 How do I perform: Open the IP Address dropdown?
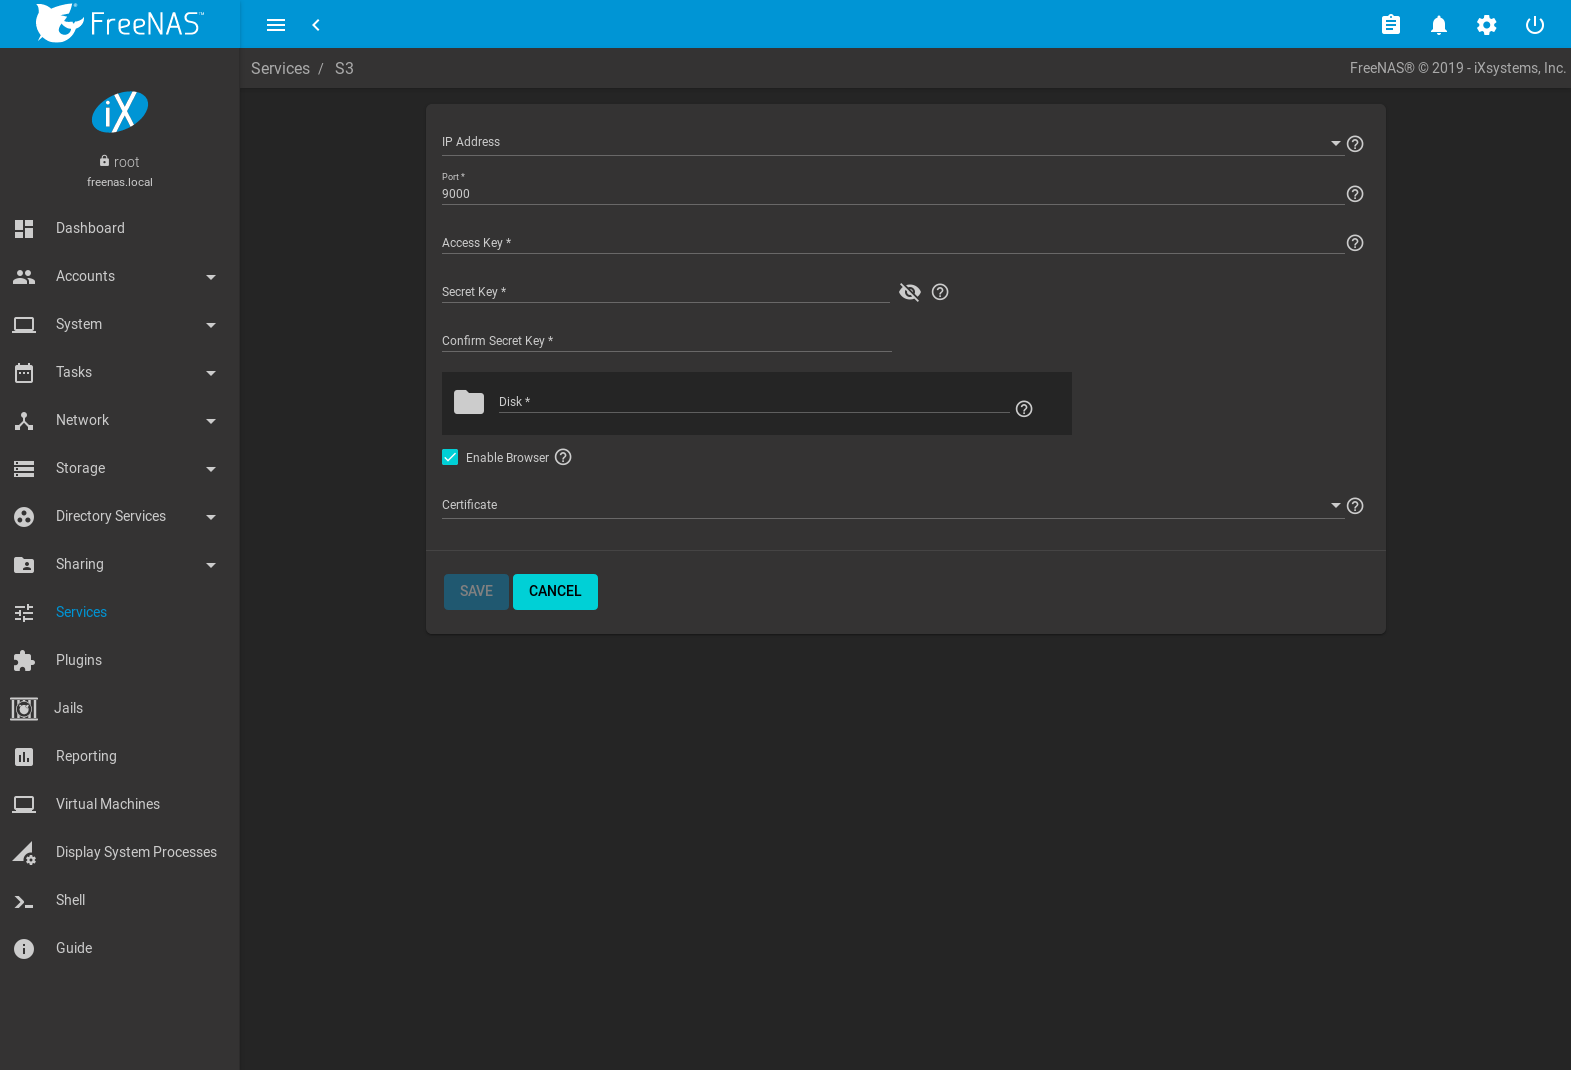[890, 143]
